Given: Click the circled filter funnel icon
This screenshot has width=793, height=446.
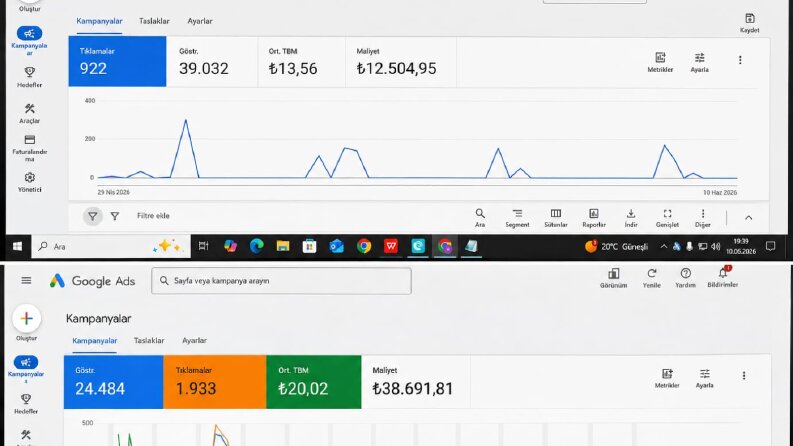Looking at the screenshot, I should [x=93, y=216].
